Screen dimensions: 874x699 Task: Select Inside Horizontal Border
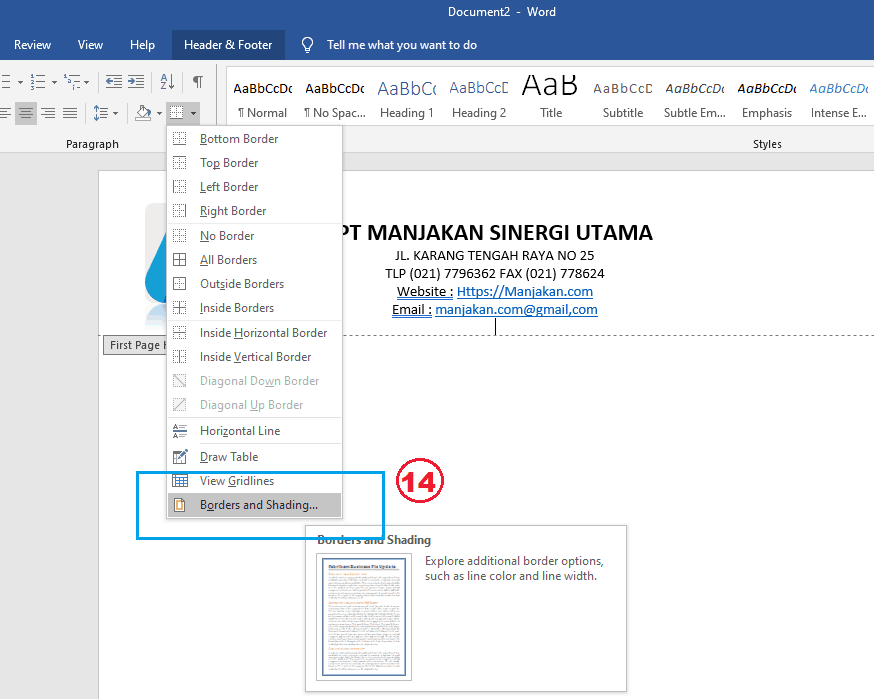coord(255,333)
